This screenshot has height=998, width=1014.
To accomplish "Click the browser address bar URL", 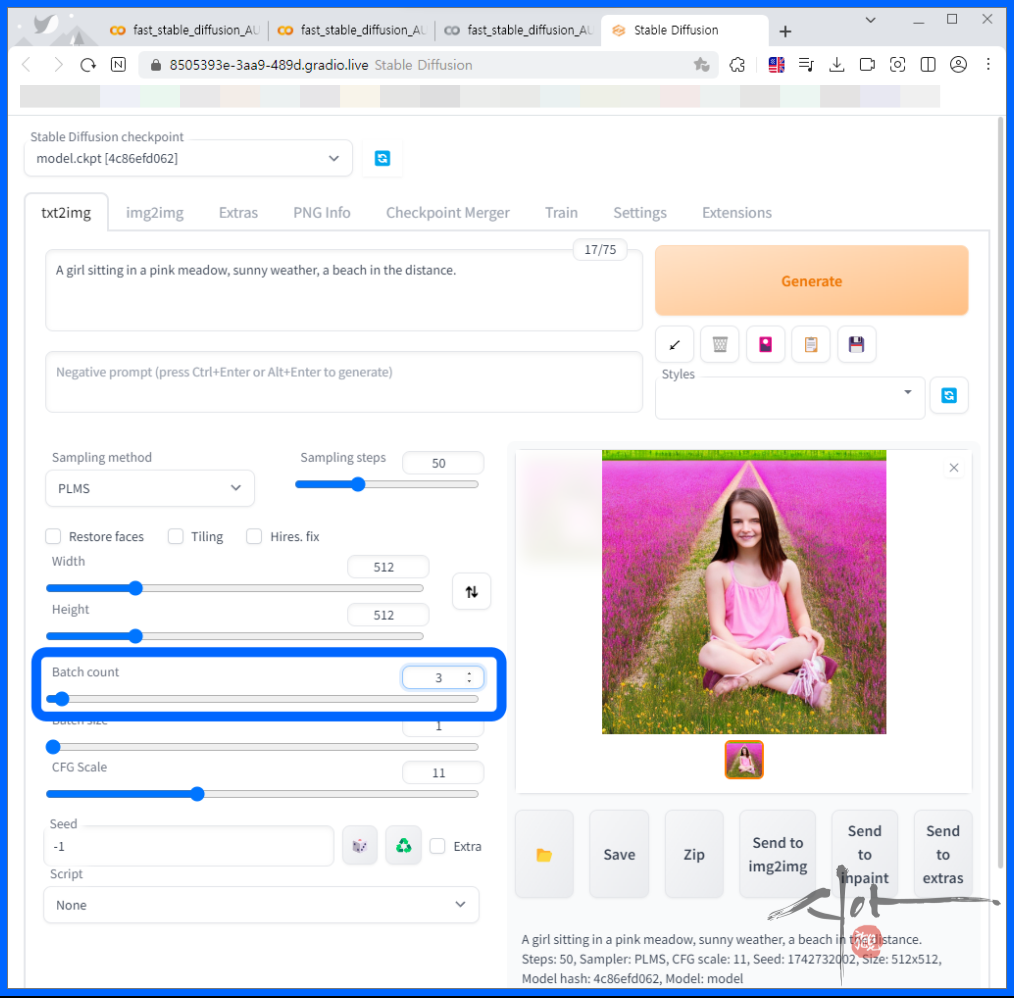I will coord(268,65).
